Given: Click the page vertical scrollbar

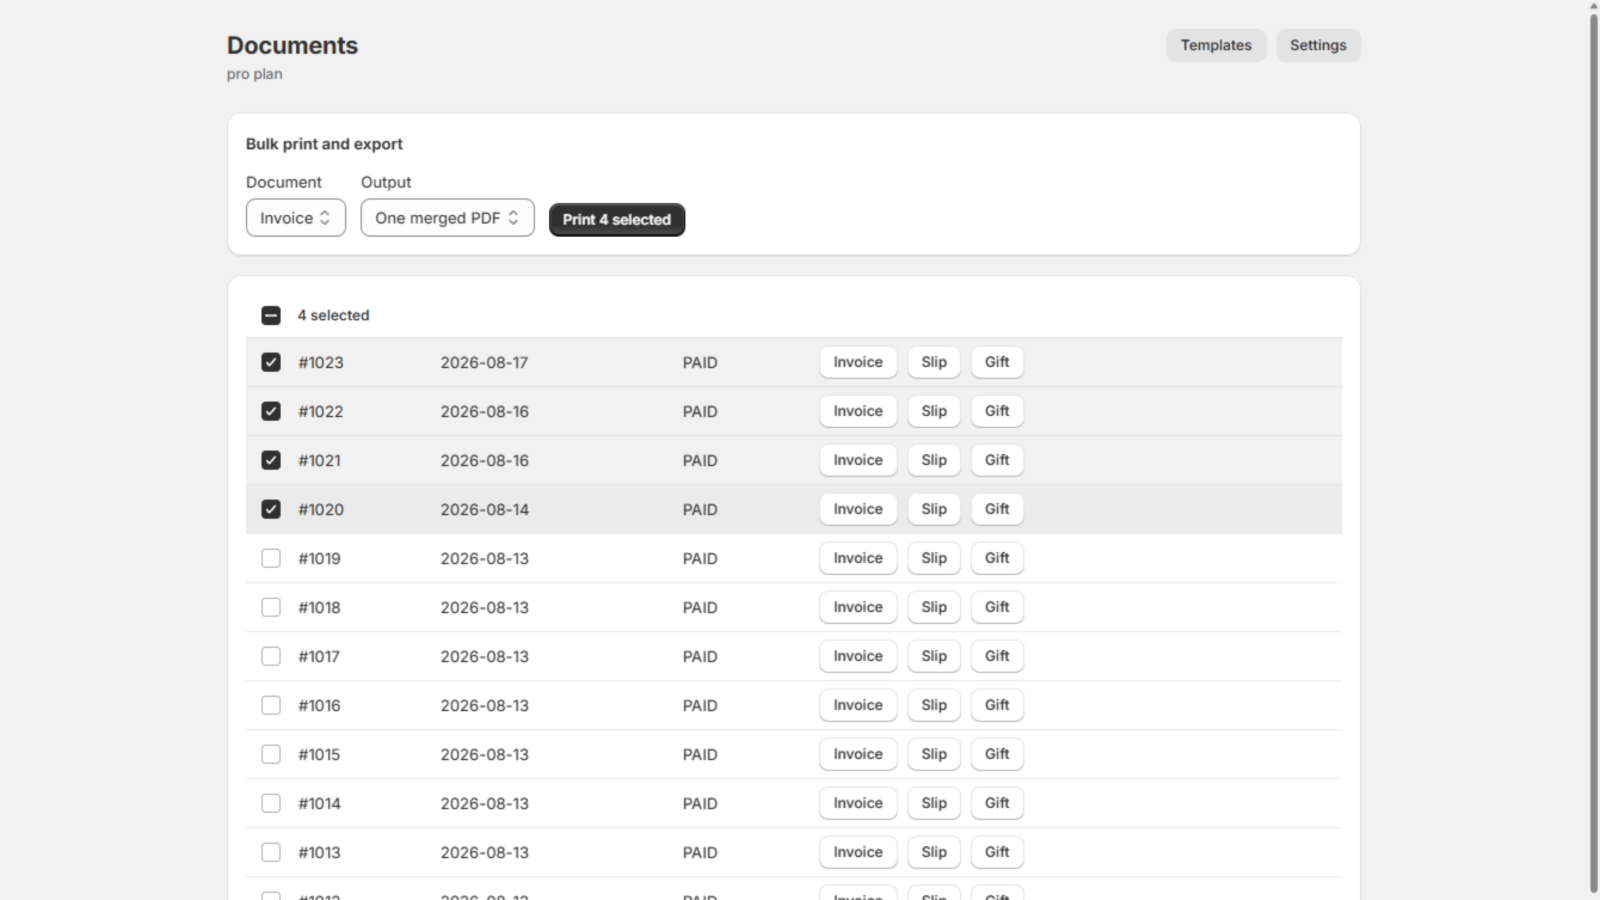Looking at the screenshot, I should pos(1594,450).
